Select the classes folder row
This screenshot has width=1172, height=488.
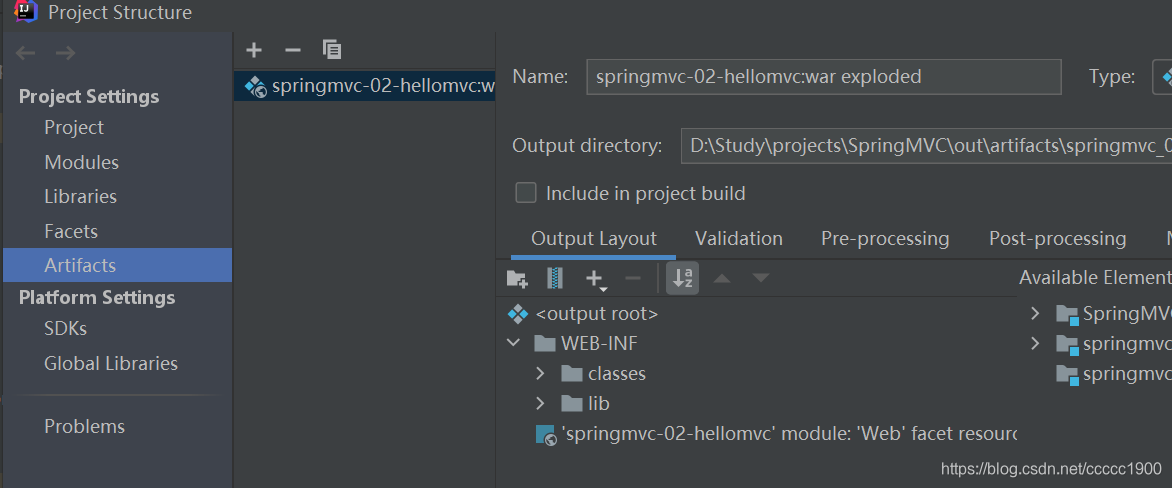[x=602, y=374]
